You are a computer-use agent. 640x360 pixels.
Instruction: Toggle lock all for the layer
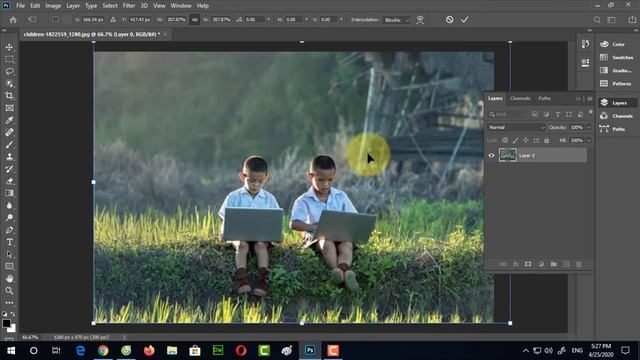[547, 140]
